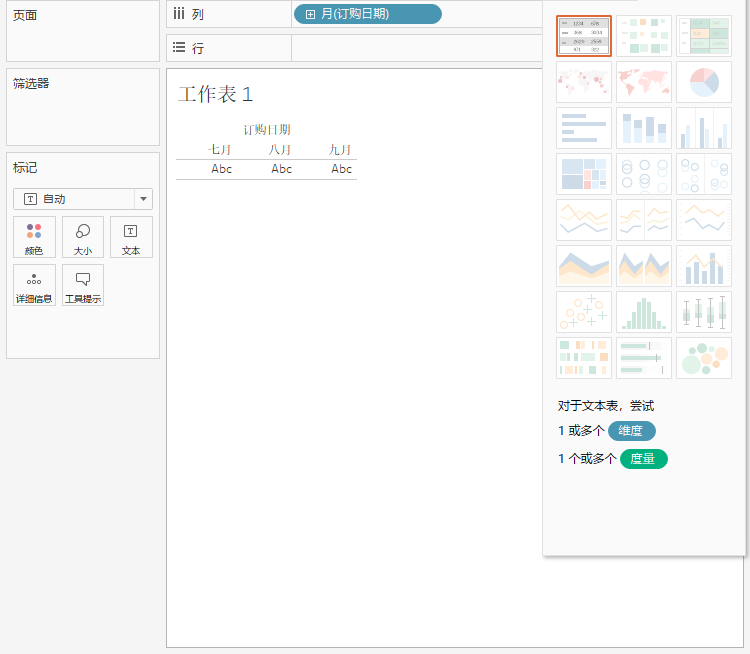This screenshot has width=750, height=654.
Task: Select the continuous lines chart type
Action: (584, 220)
